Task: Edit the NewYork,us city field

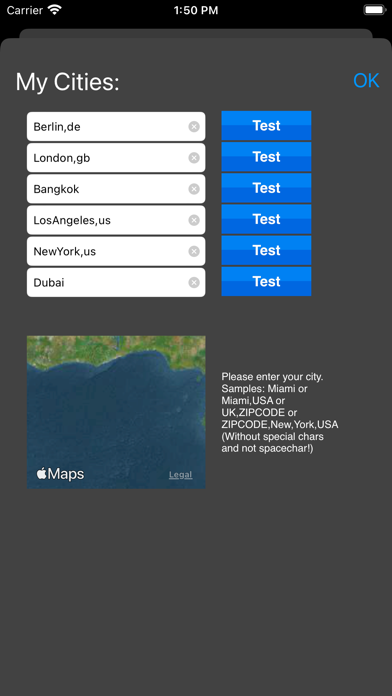Action: [116, 251]
